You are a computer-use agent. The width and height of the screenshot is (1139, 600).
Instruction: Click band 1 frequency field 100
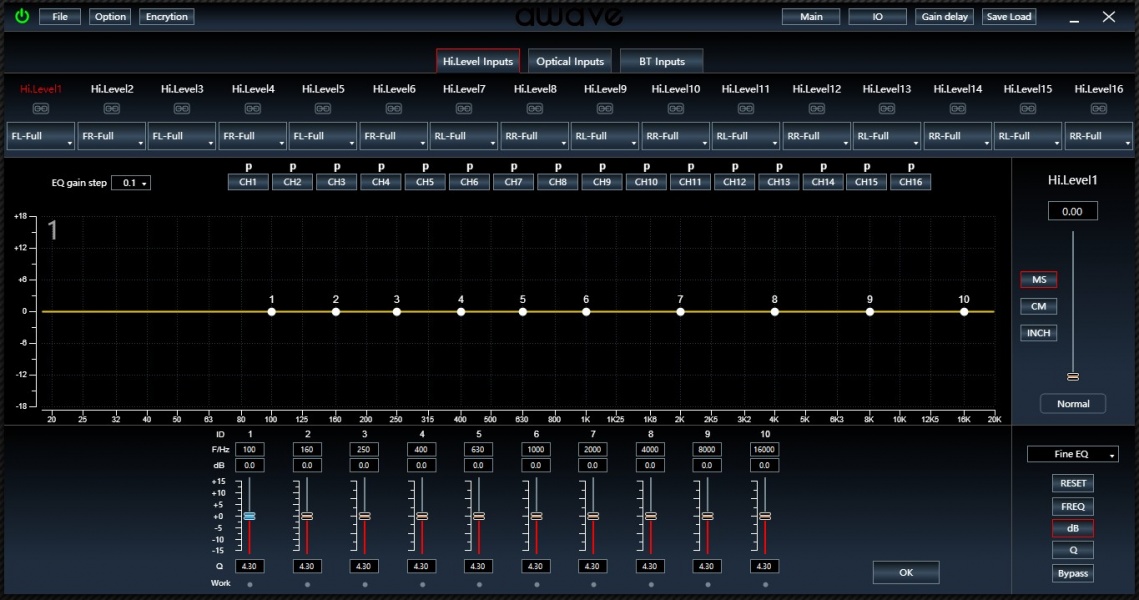click(x=249, y=450)
